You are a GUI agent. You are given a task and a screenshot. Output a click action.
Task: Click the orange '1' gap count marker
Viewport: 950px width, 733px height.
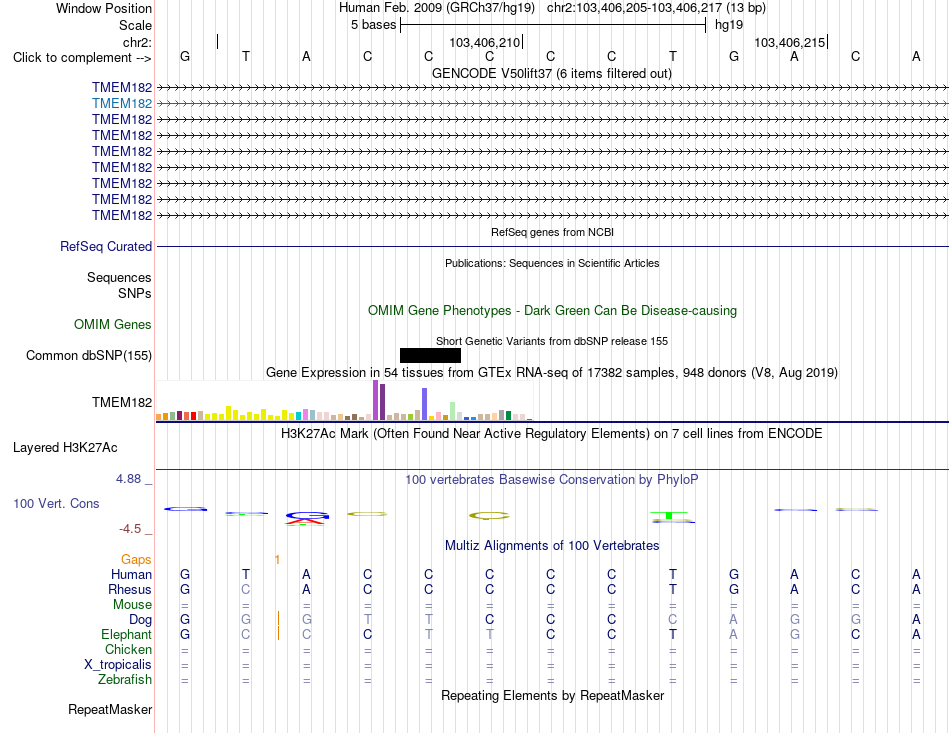pyautogui.click(x=277, y=560)
